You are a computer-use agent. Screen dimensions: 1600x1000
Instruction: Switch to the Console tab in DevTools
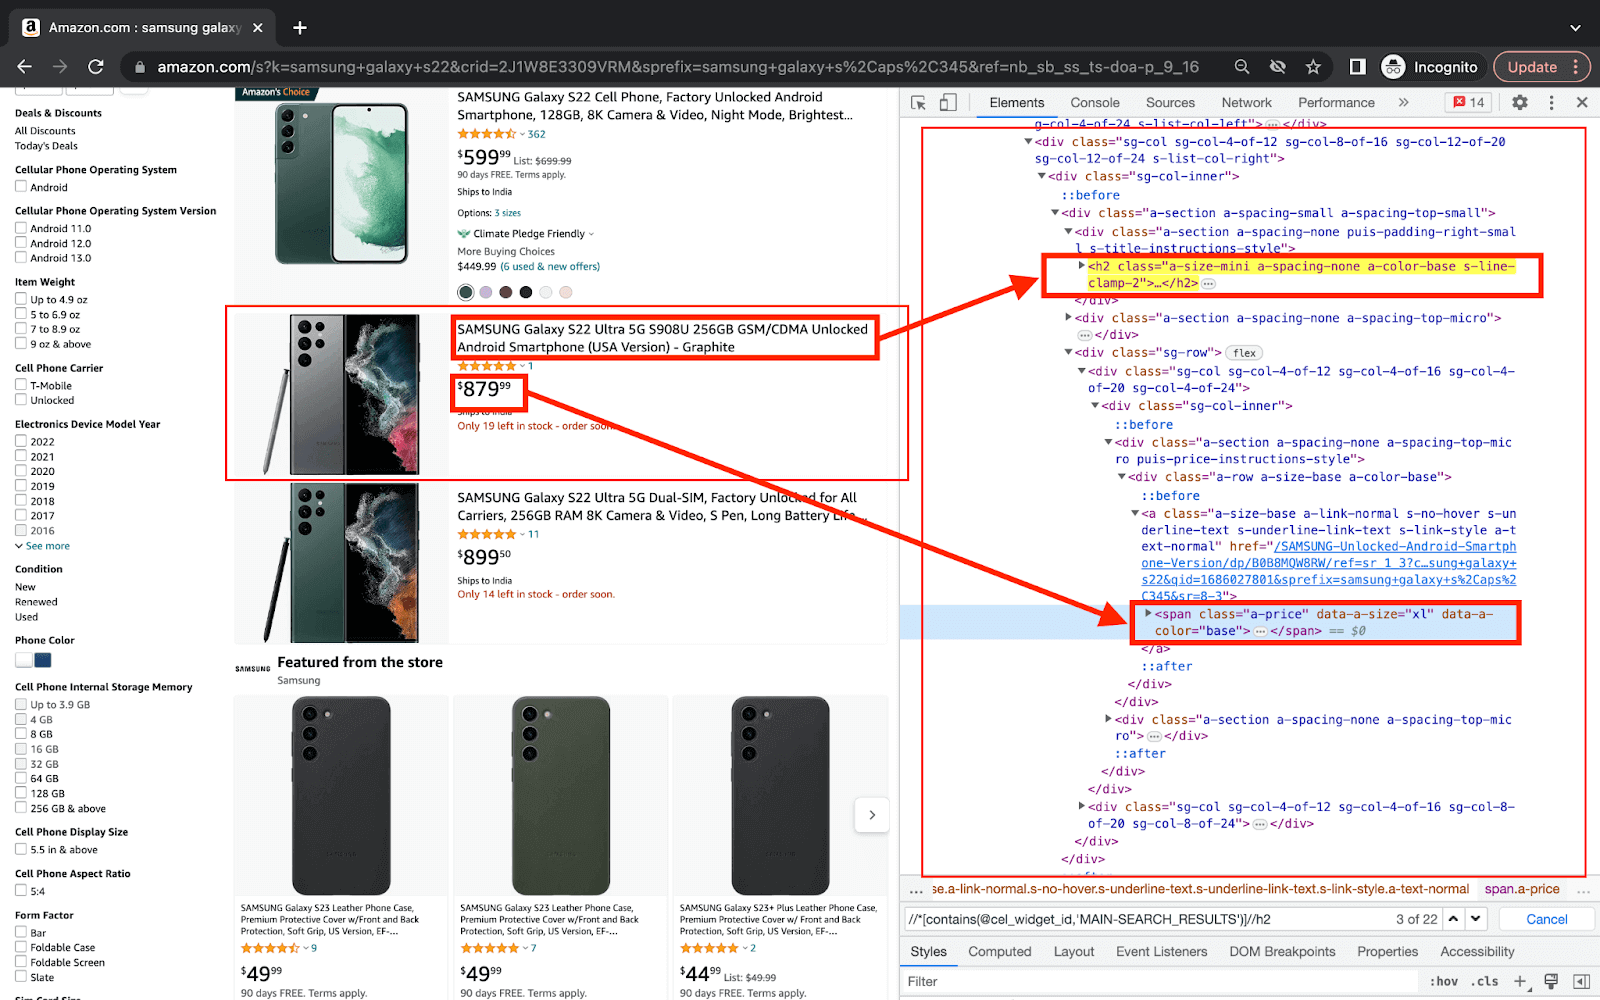[1095, 102]
